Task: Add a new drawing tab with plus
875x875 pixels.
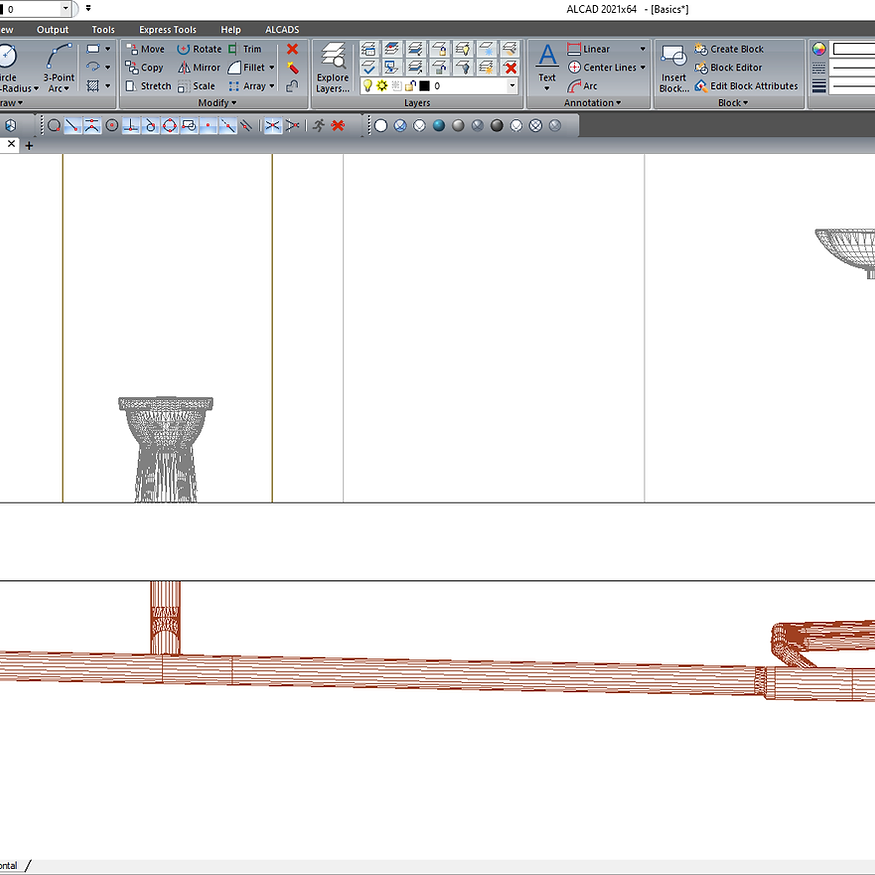Action: [29, 146]
